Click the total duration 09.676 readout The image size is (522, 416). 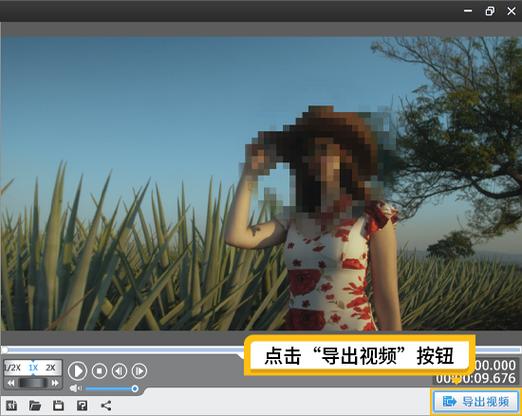click(x=476, y=378)
